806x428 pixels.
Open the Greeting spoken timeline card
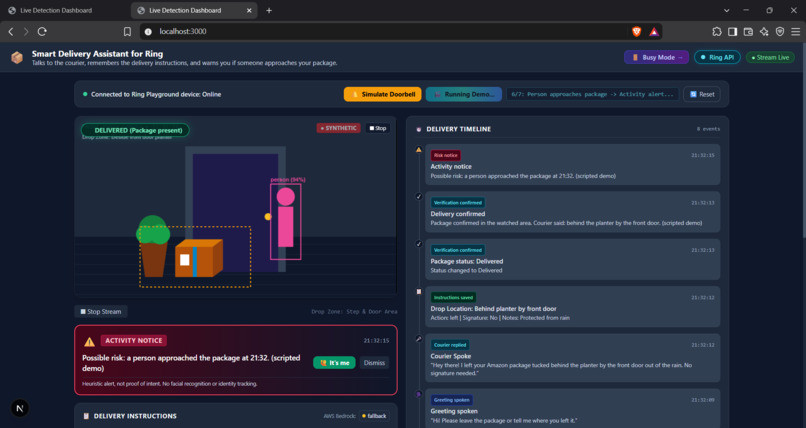[x=573, y=408]
